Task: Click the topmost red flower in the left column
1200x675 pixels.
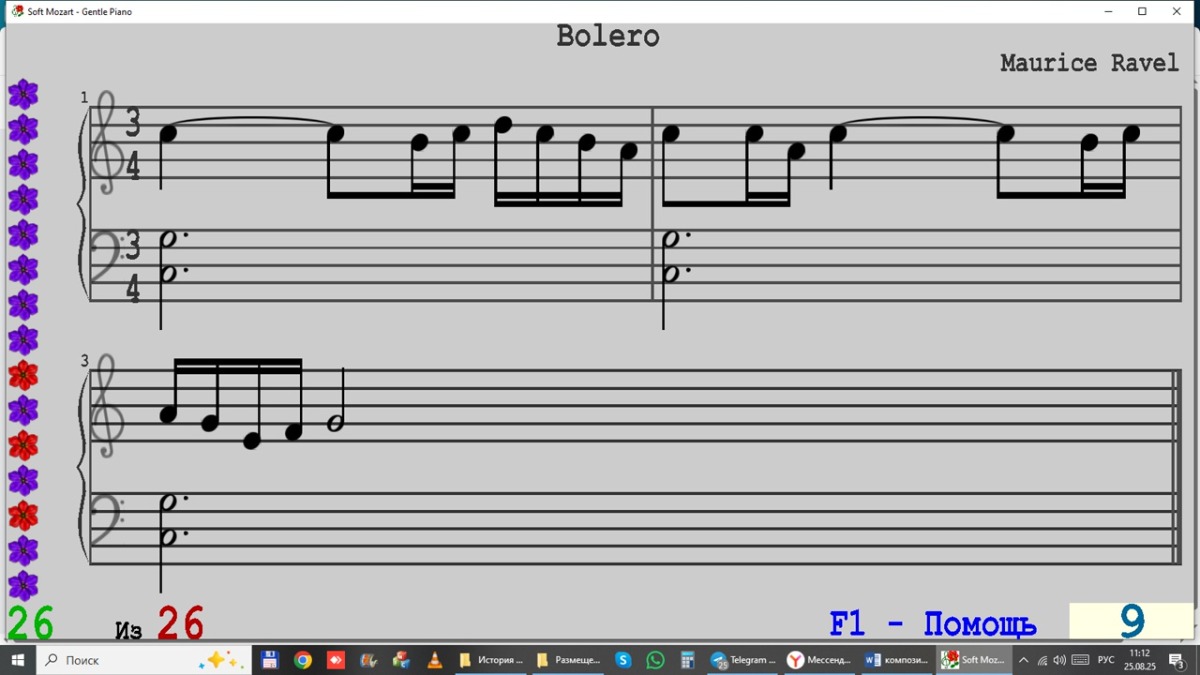Action: coord(23,375)
